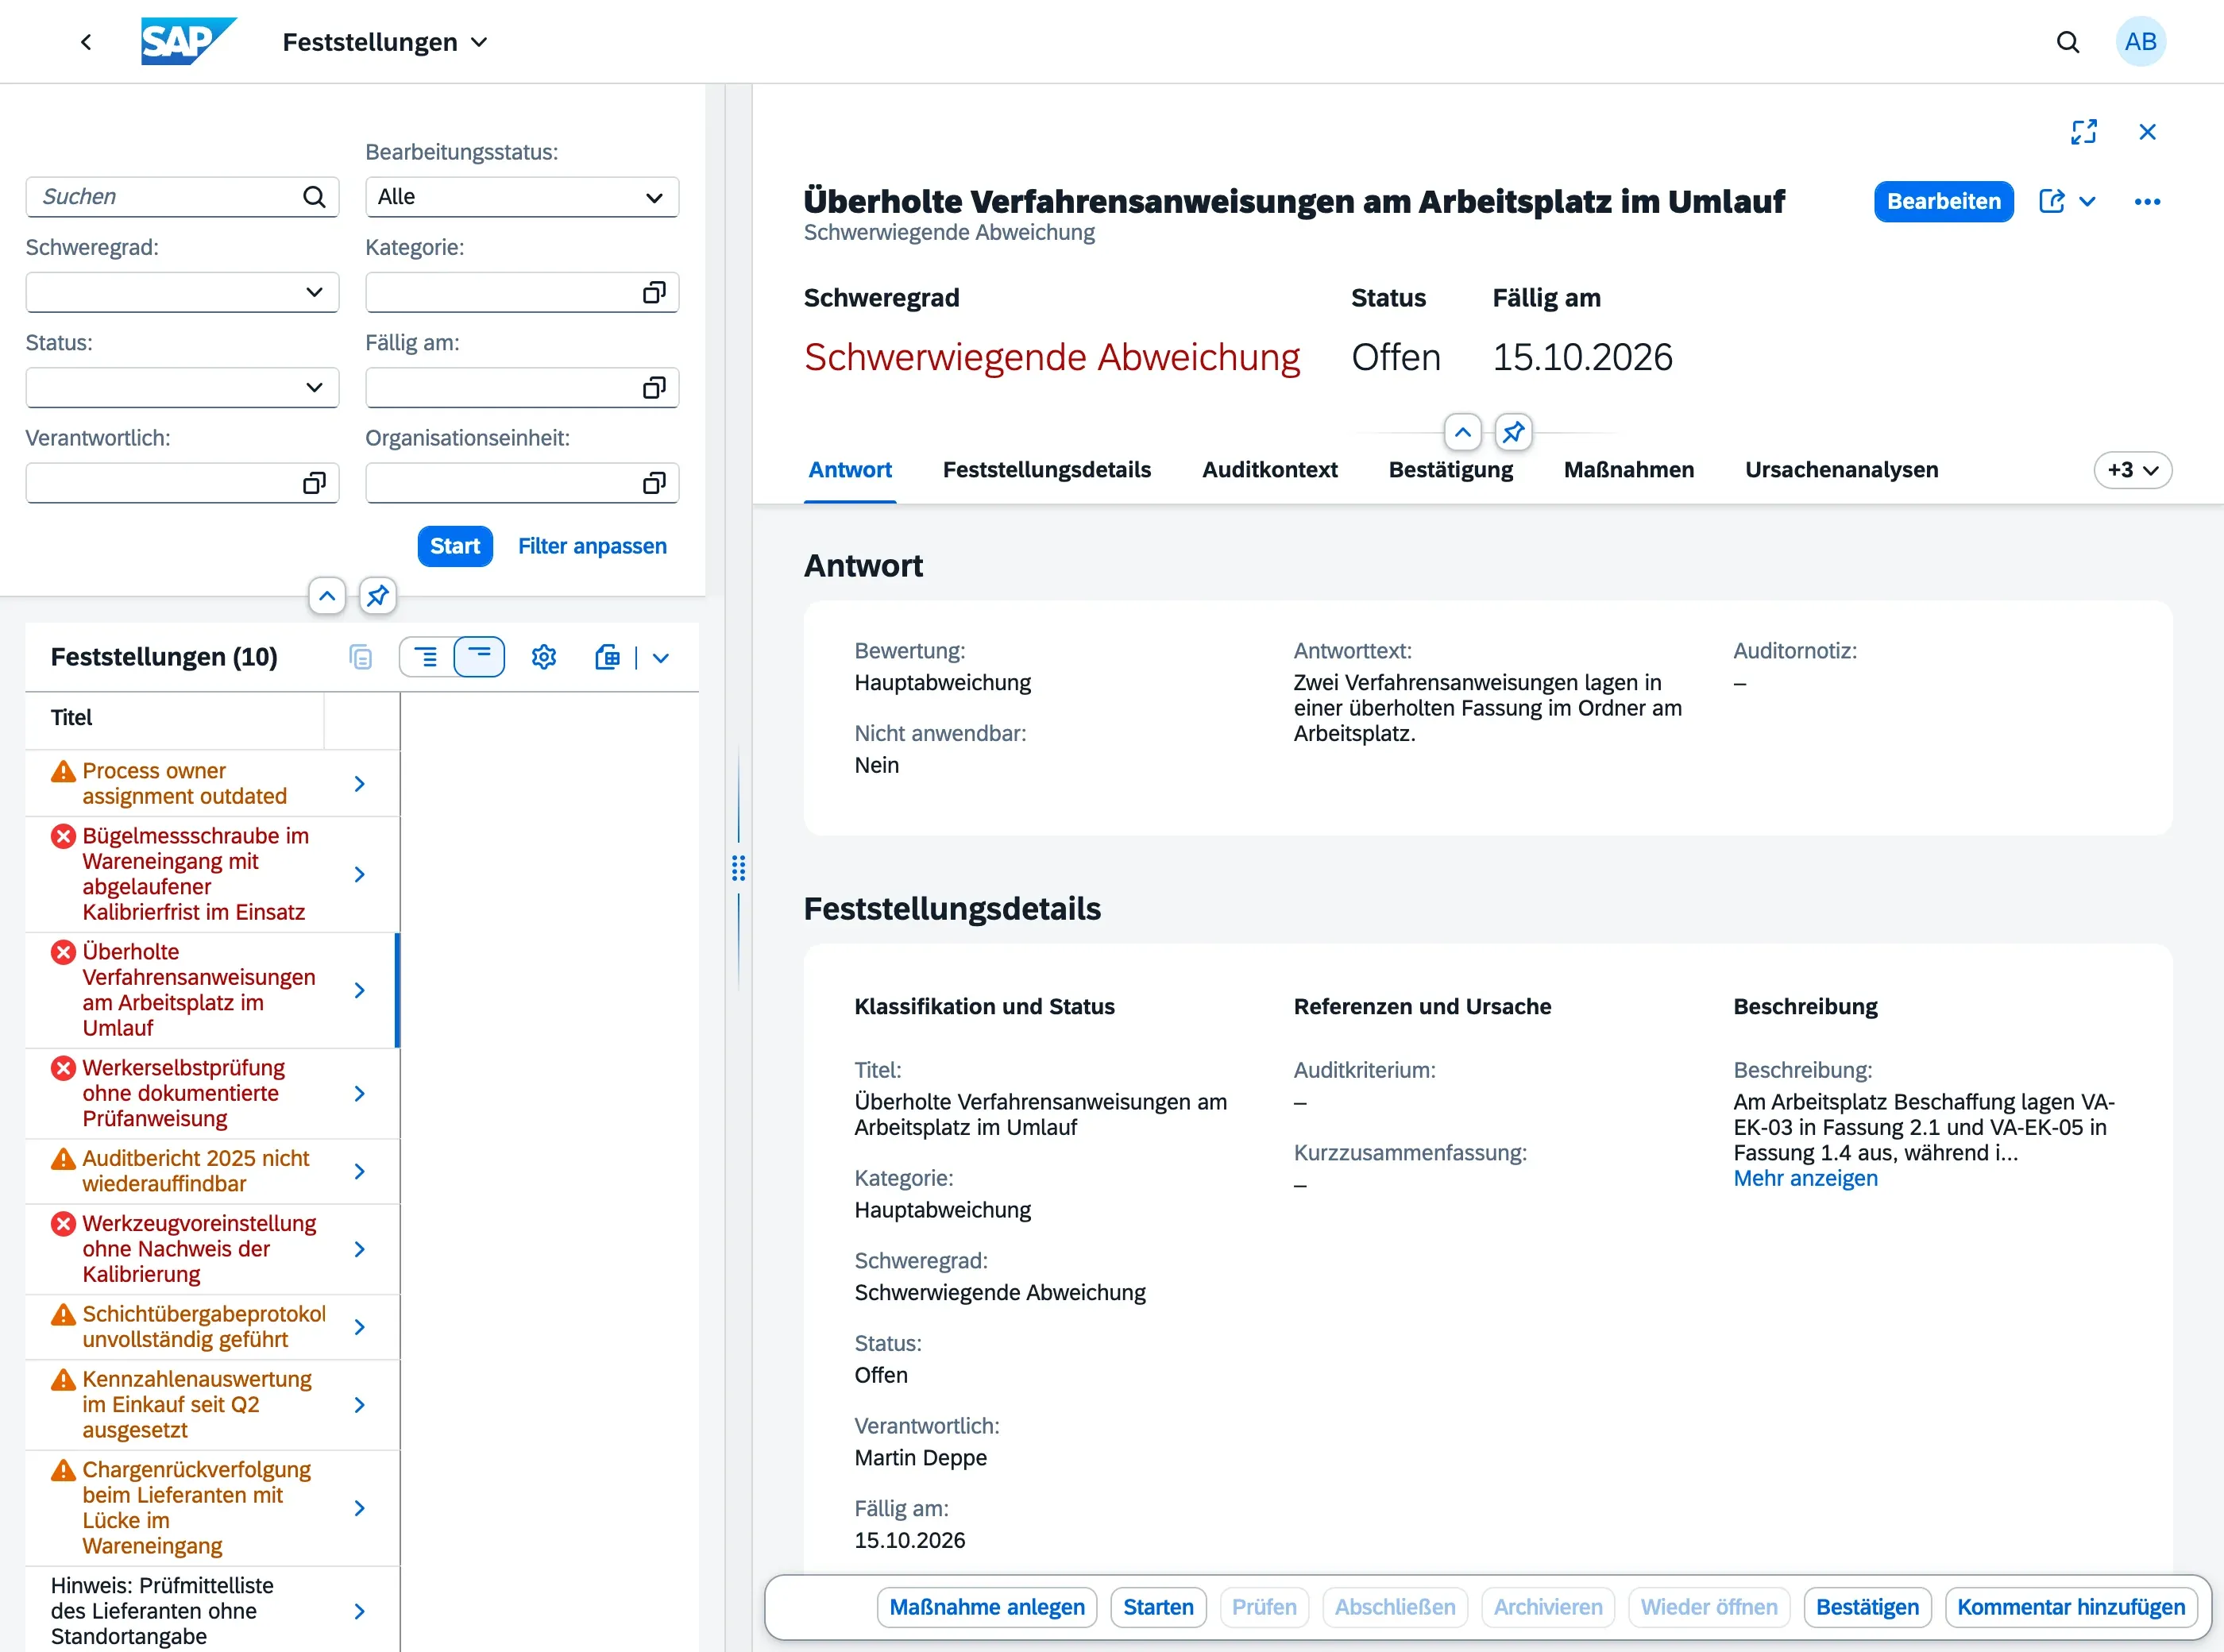Pin the detail page header

[1513, 432]
